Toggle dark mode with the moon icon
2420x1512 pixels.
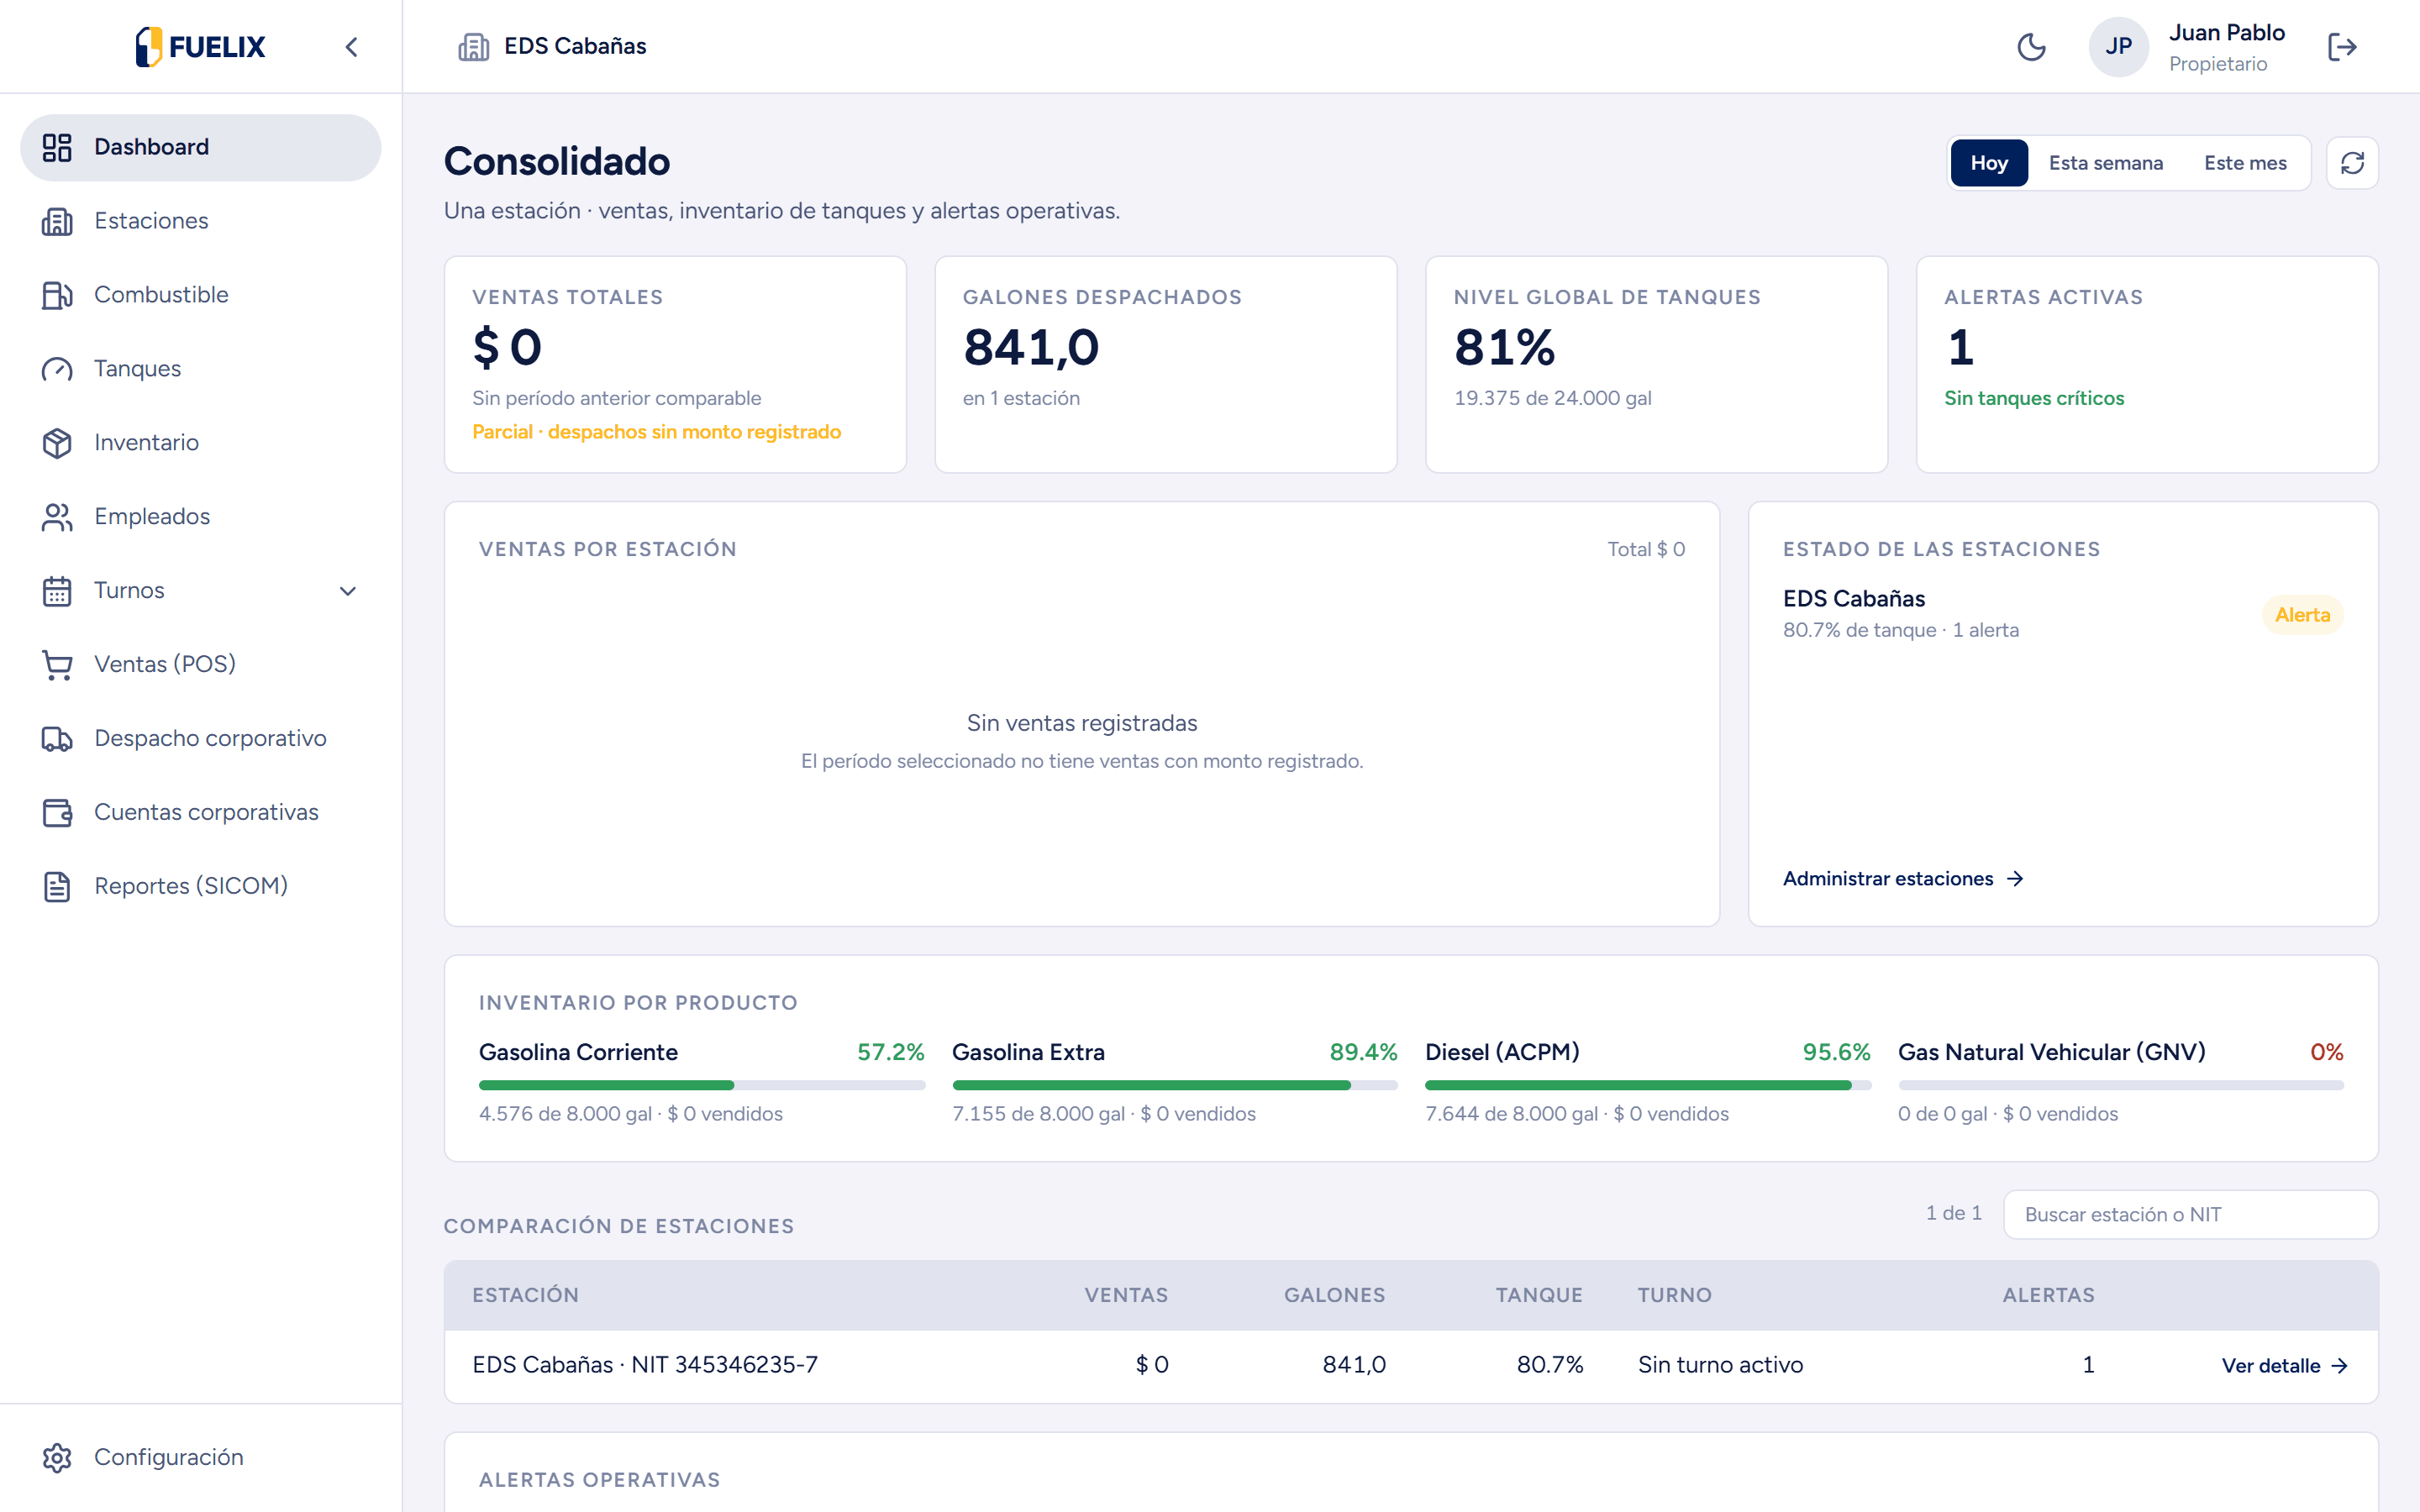point(2031,47)
